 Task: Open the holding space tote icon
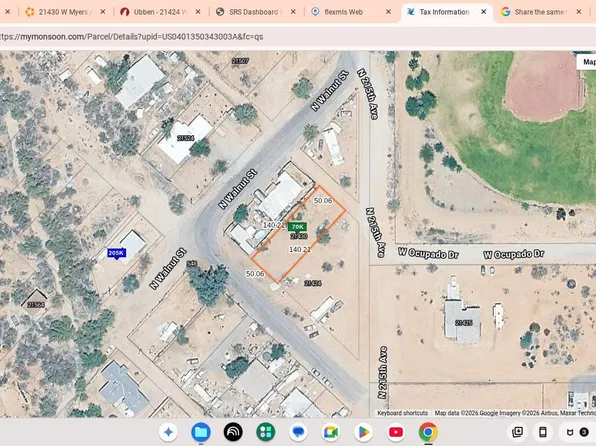(x=517, y=432)
